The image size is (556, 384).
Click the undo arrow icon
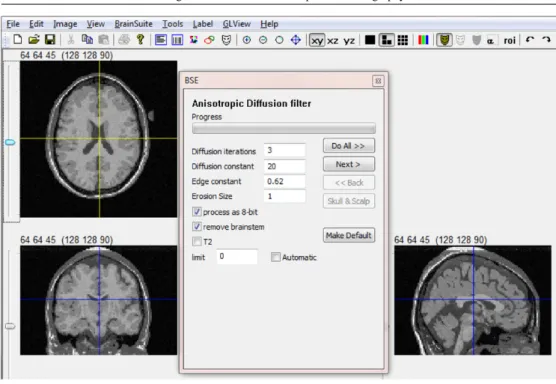(530, 40)
